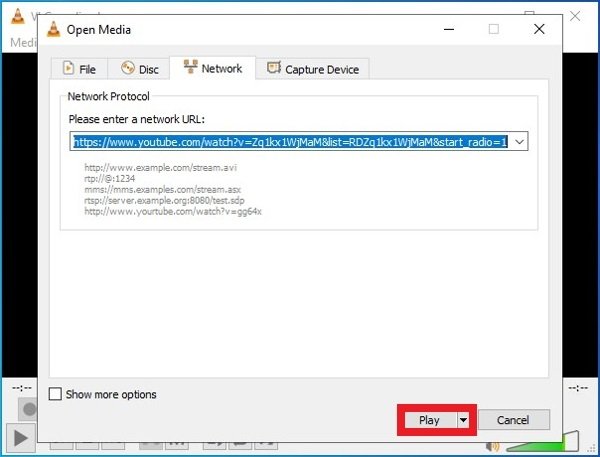Close the VLC main window
The height and width of the screenshot is (457, 600).
[575, 16]
